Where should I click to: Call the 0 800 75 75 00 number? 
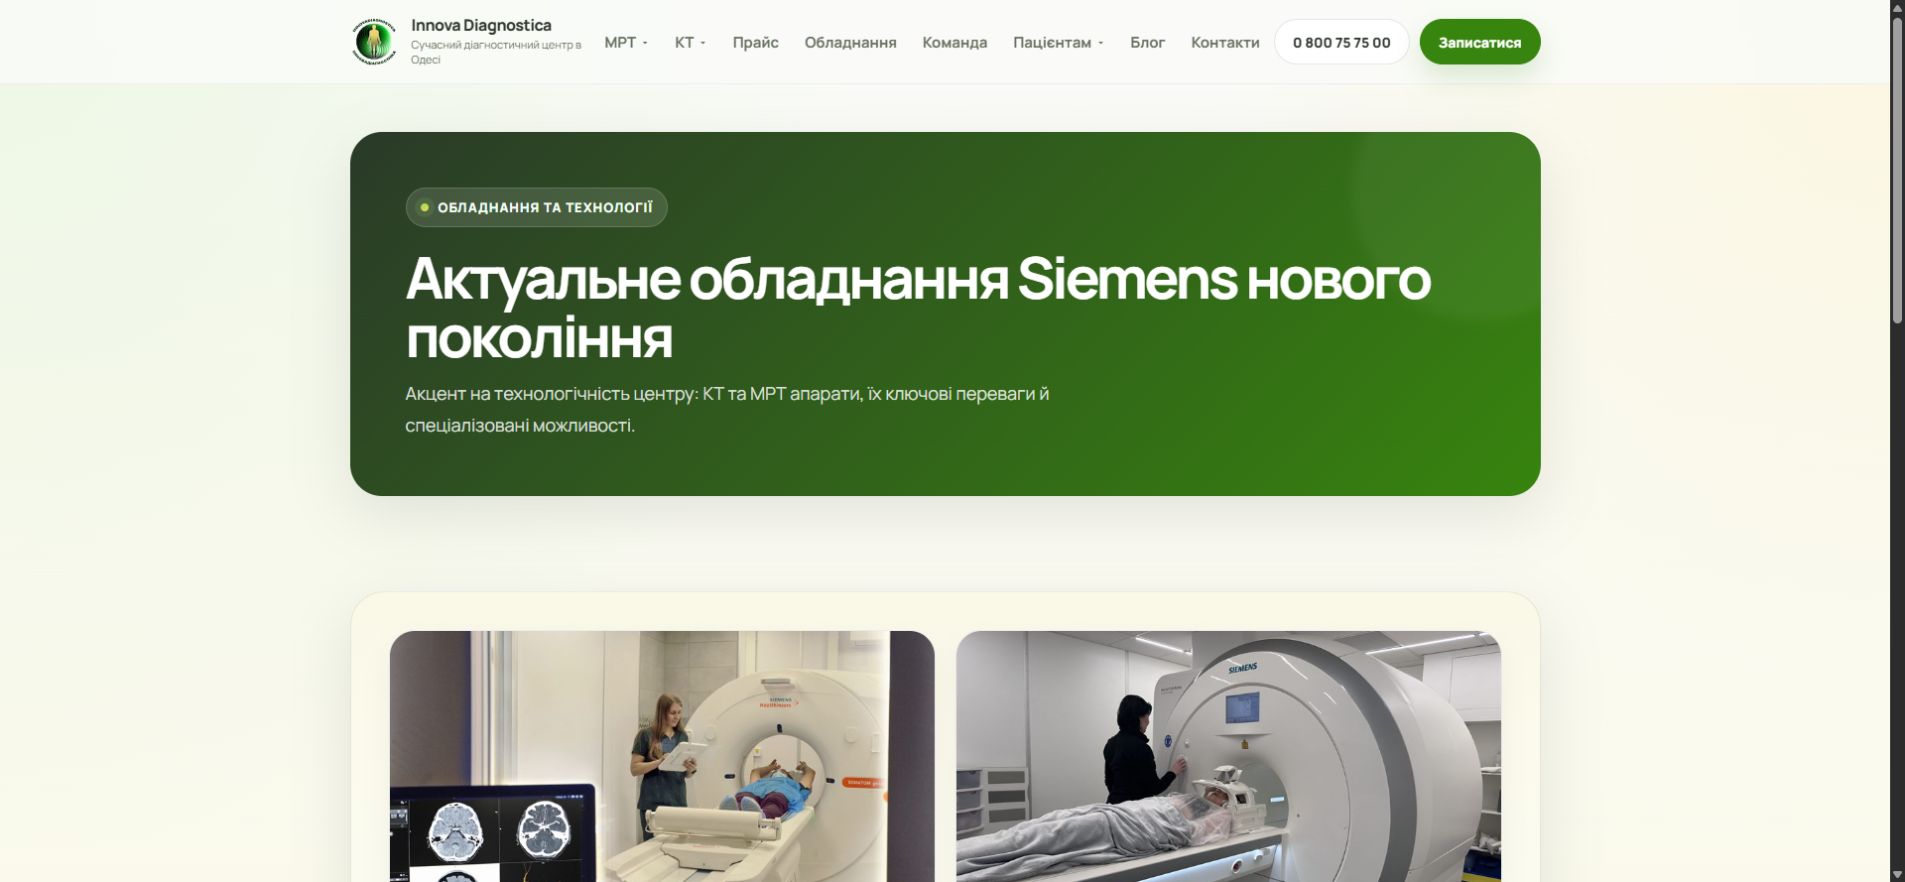[1341, 42]
